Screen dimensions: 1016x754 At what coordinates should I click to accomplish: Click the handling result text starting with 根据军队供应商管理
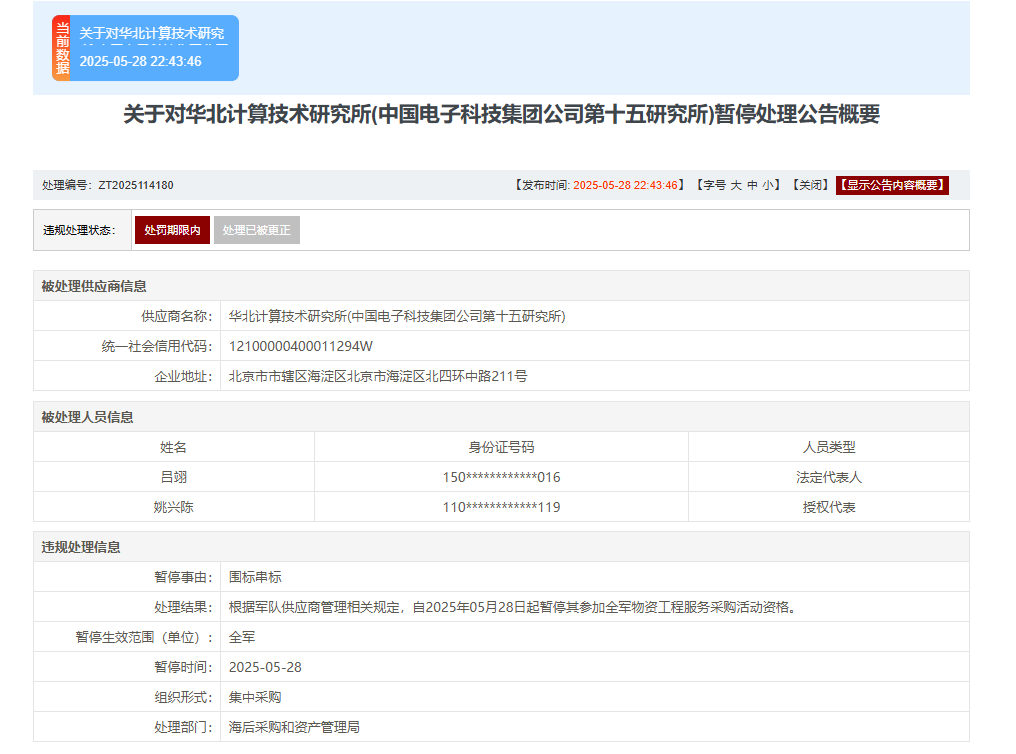click(513, 608)
